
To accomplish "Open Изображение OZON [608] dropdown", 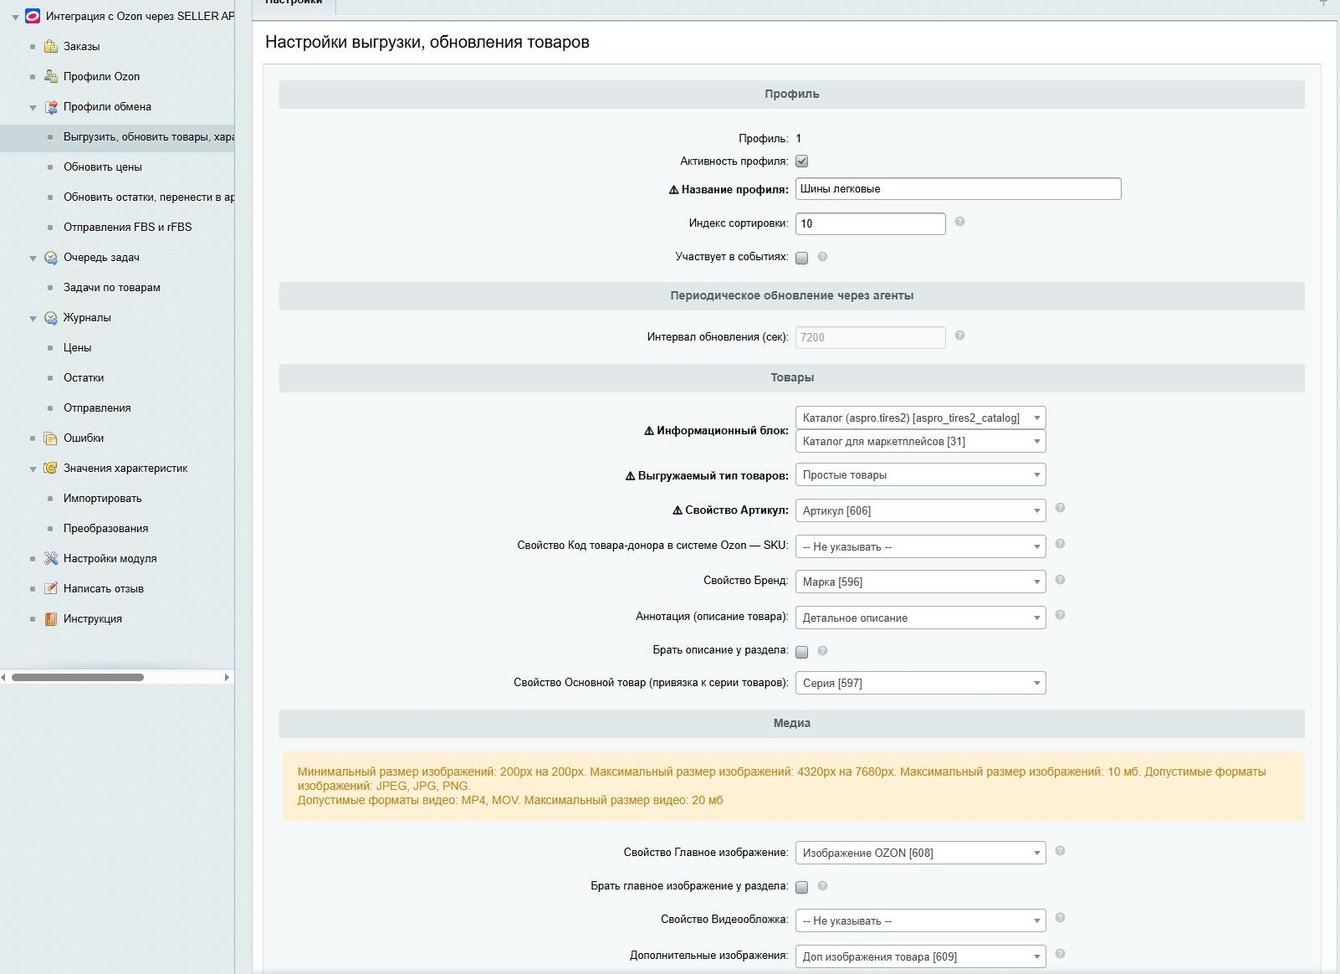I will [x=921, y=853].
